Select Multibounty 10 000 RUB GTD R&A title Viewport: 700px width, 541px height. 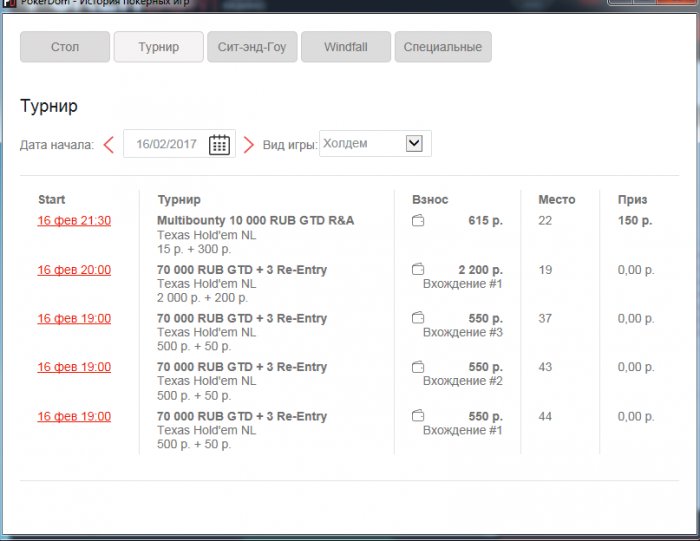[255, 221]
